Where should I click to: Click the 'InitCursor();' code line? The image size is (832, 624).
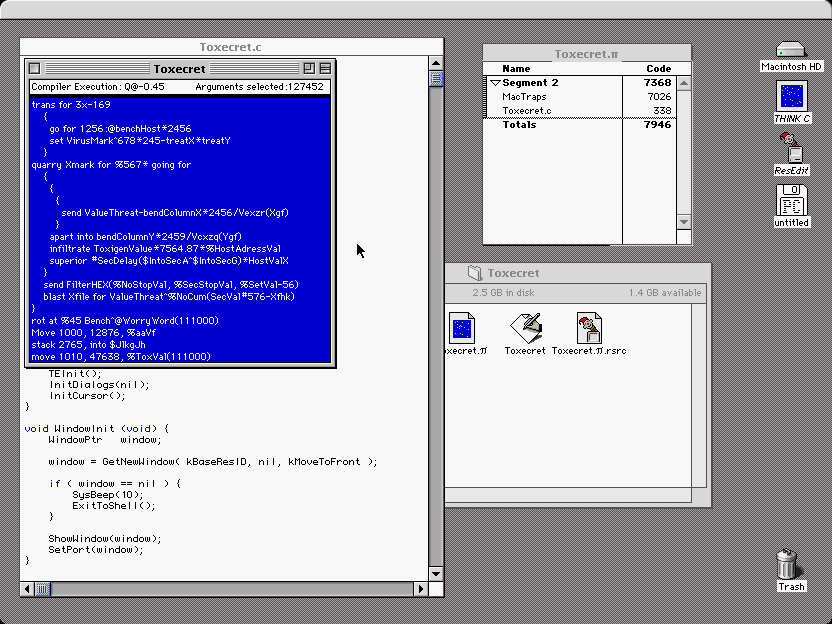click(x=88, y=396)
